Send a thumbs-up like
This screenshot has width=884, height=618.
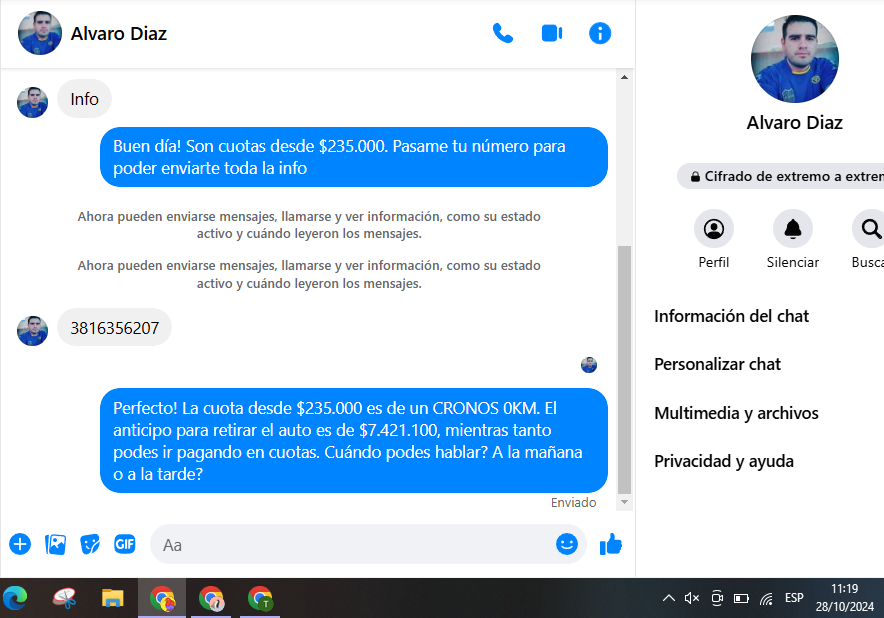pos(611,545)
